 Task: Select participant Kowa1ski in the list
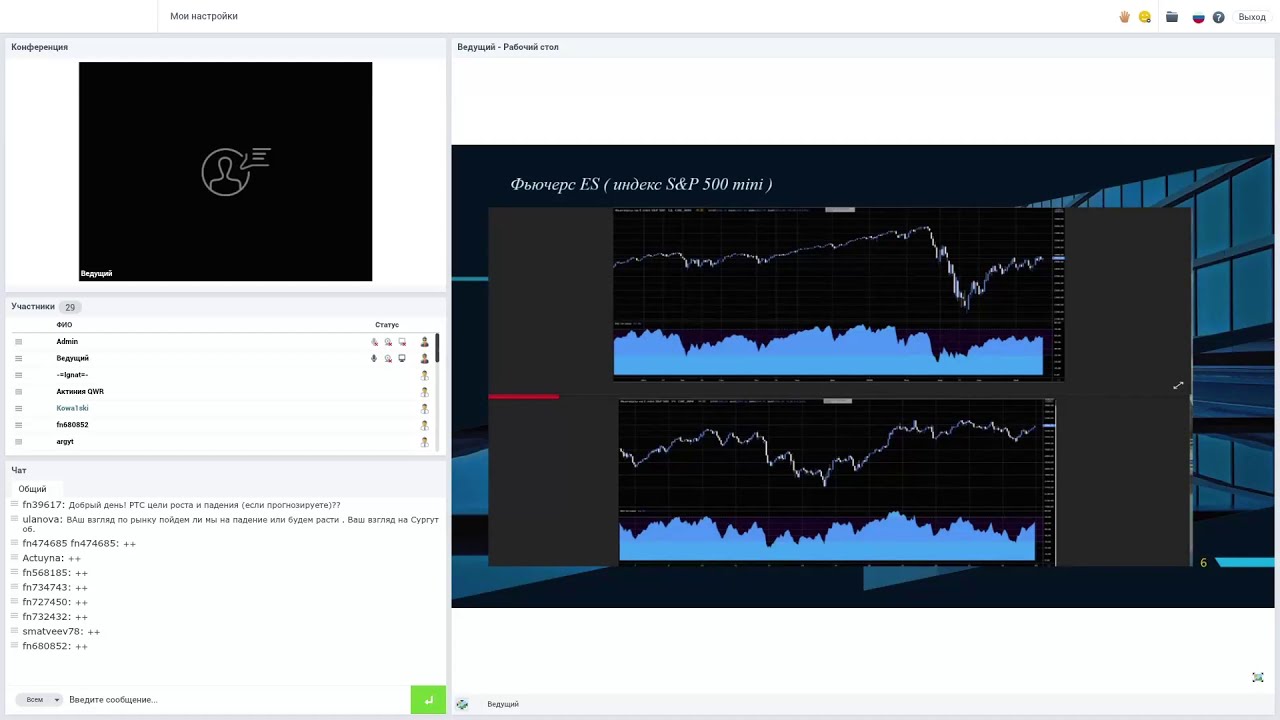click(72, 408)
